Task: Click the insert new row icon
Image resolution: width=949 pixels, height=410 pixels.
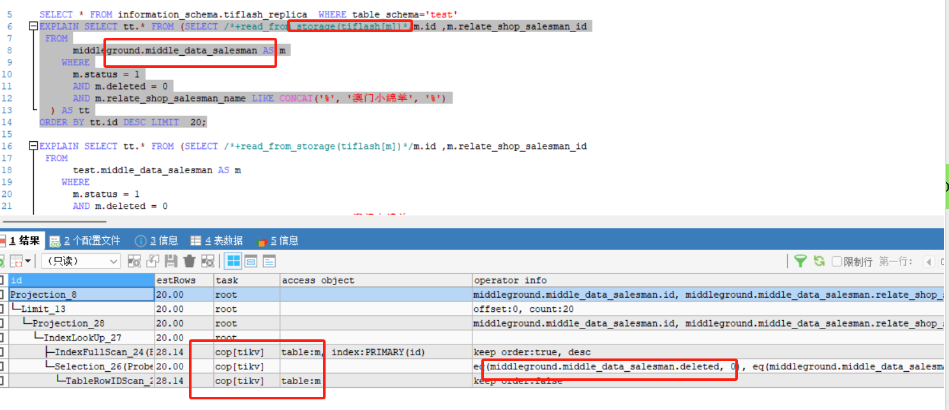Action: click(134, 261)
